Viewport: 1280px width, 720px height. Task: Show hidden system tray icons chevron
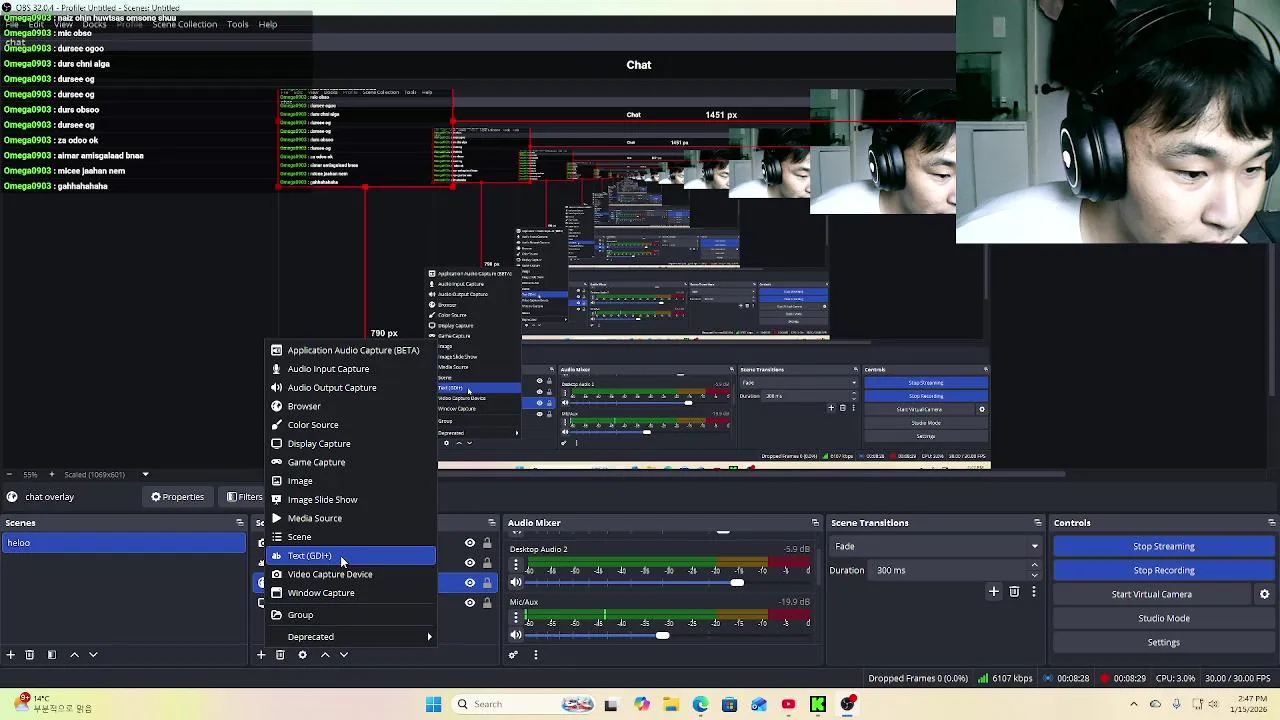1133,704
